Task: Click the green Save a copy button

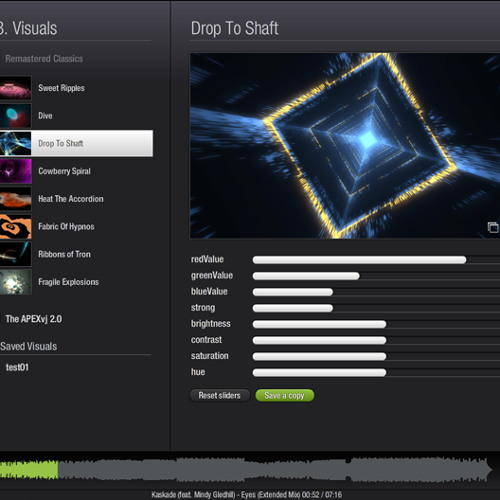Action: click(x=284, y=395)
